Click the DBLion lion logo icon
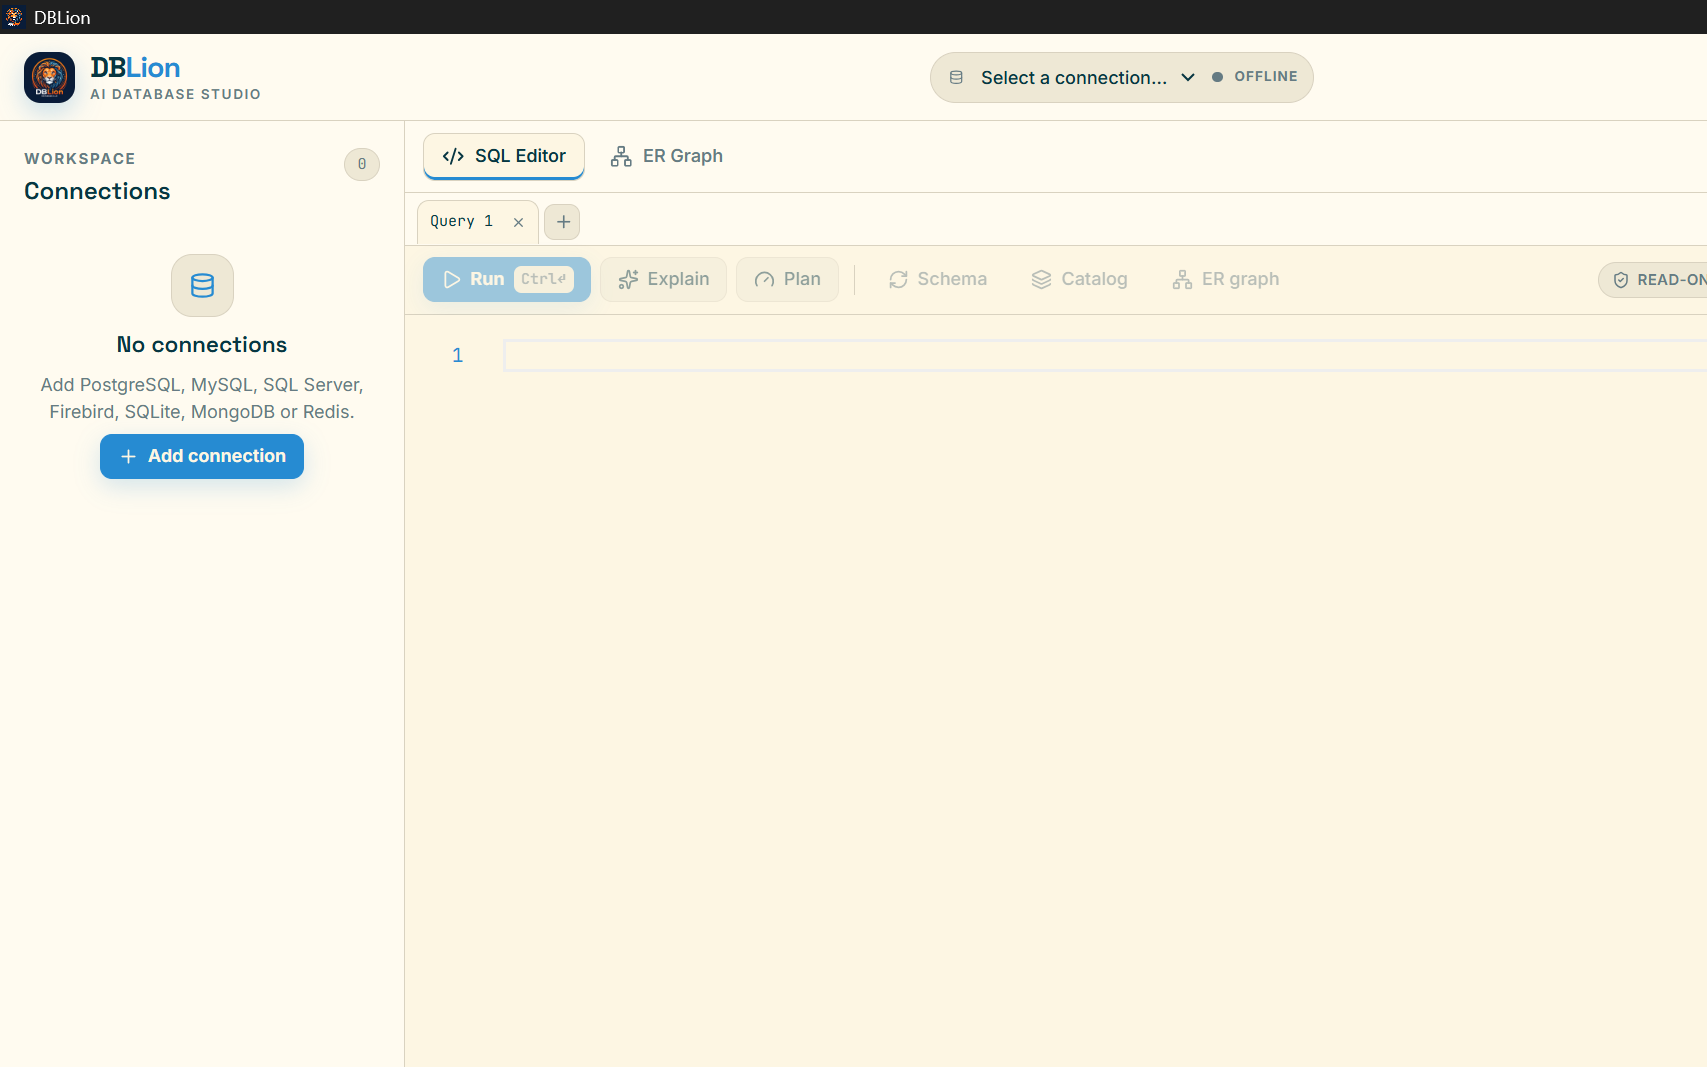Viewport: 1707px width, 1067px height. point(49,78)
